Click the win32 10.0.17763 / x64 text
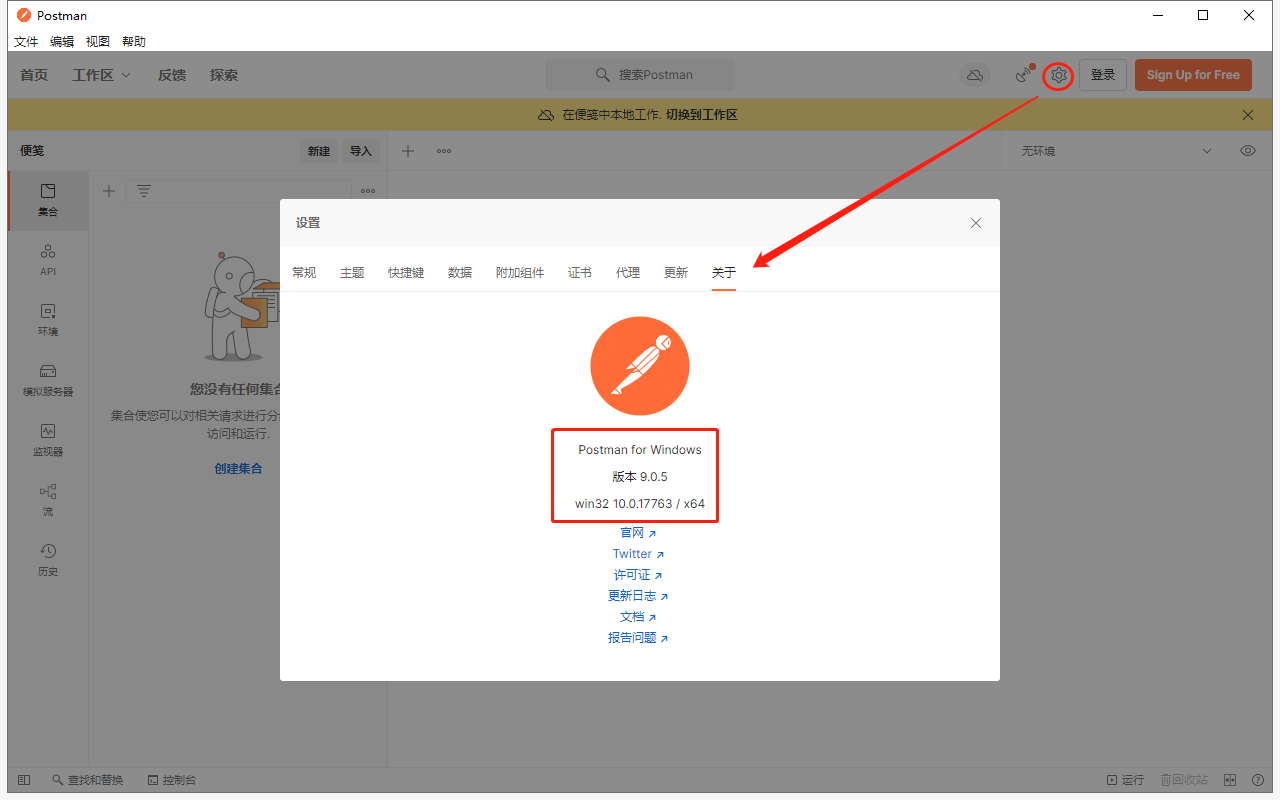1280x800 pixels. 640,504
